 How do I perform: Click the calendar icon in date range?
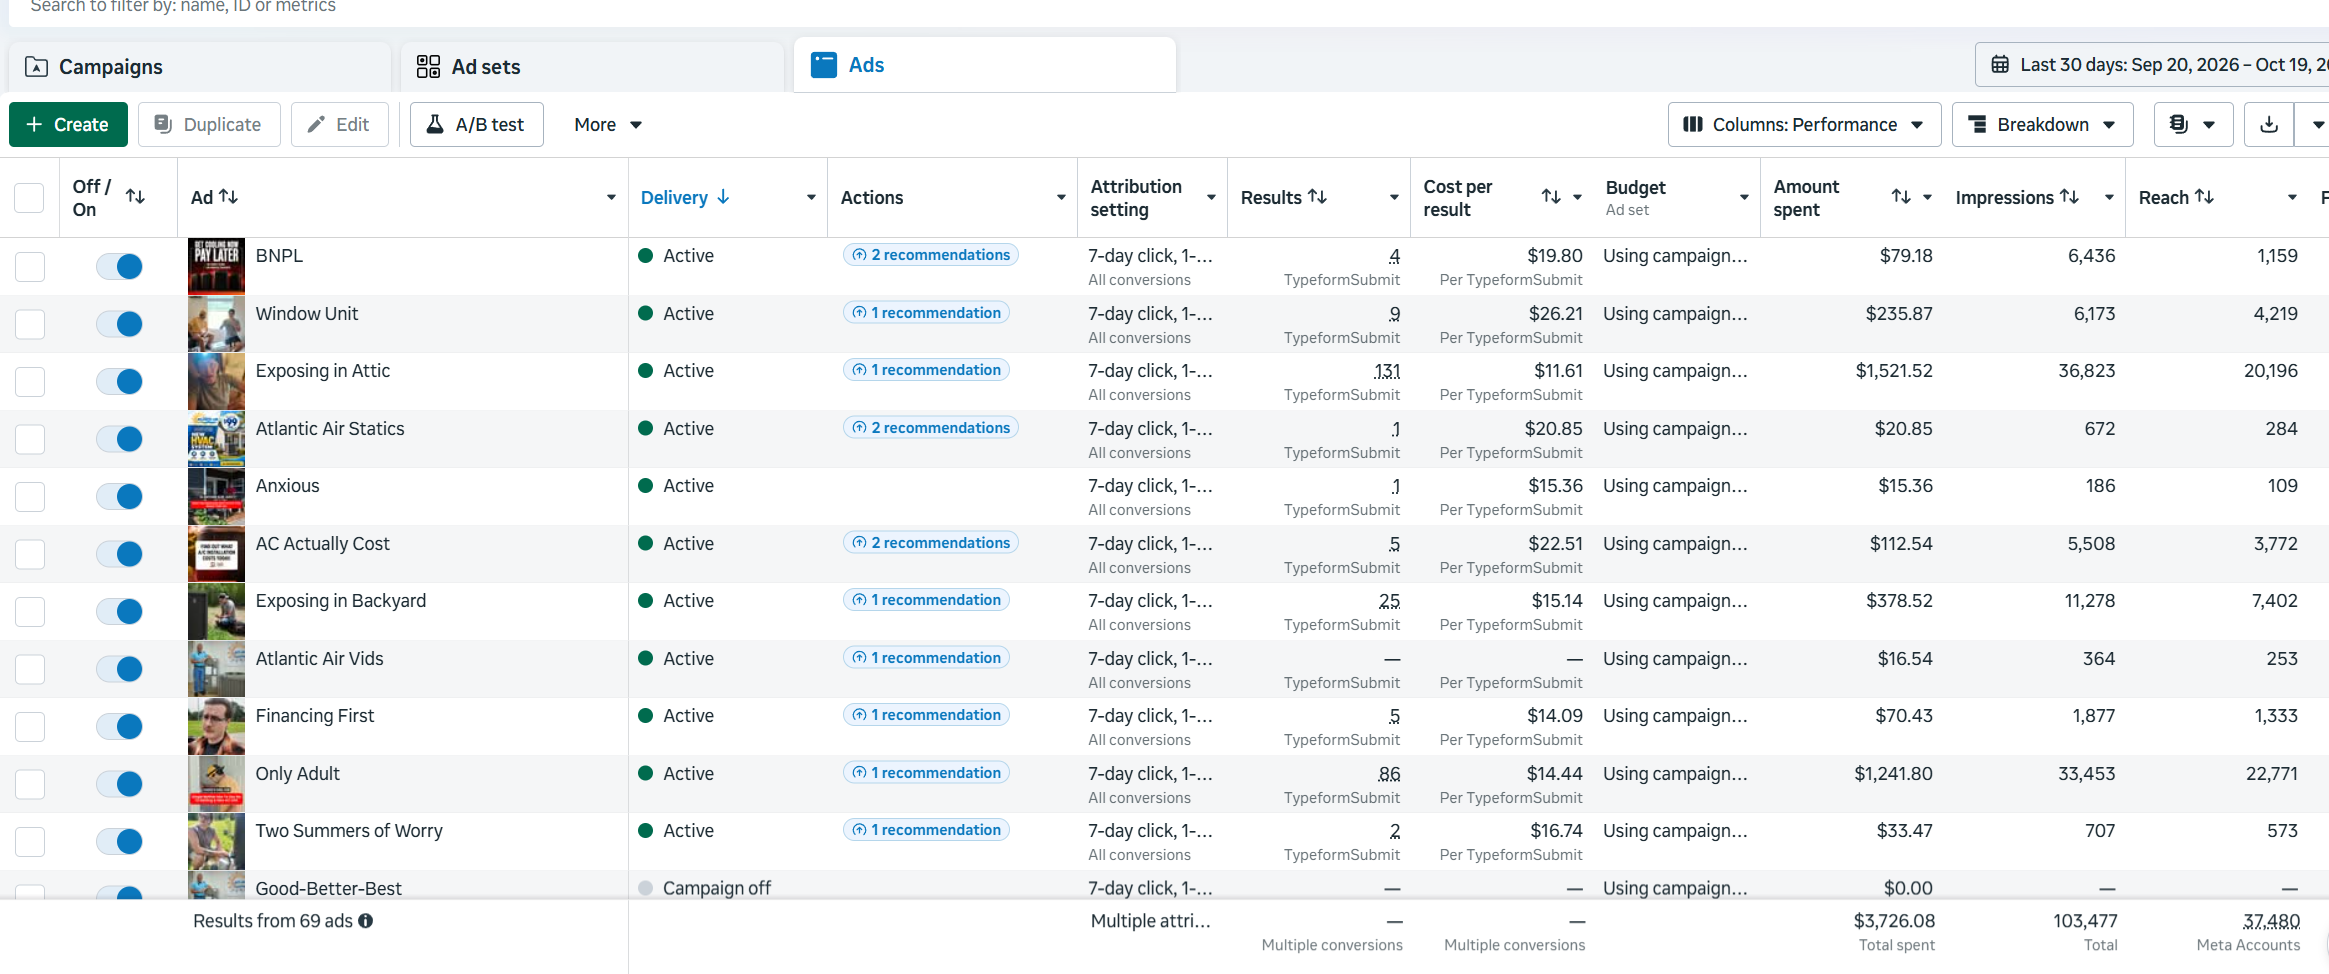coord(2000,65)
